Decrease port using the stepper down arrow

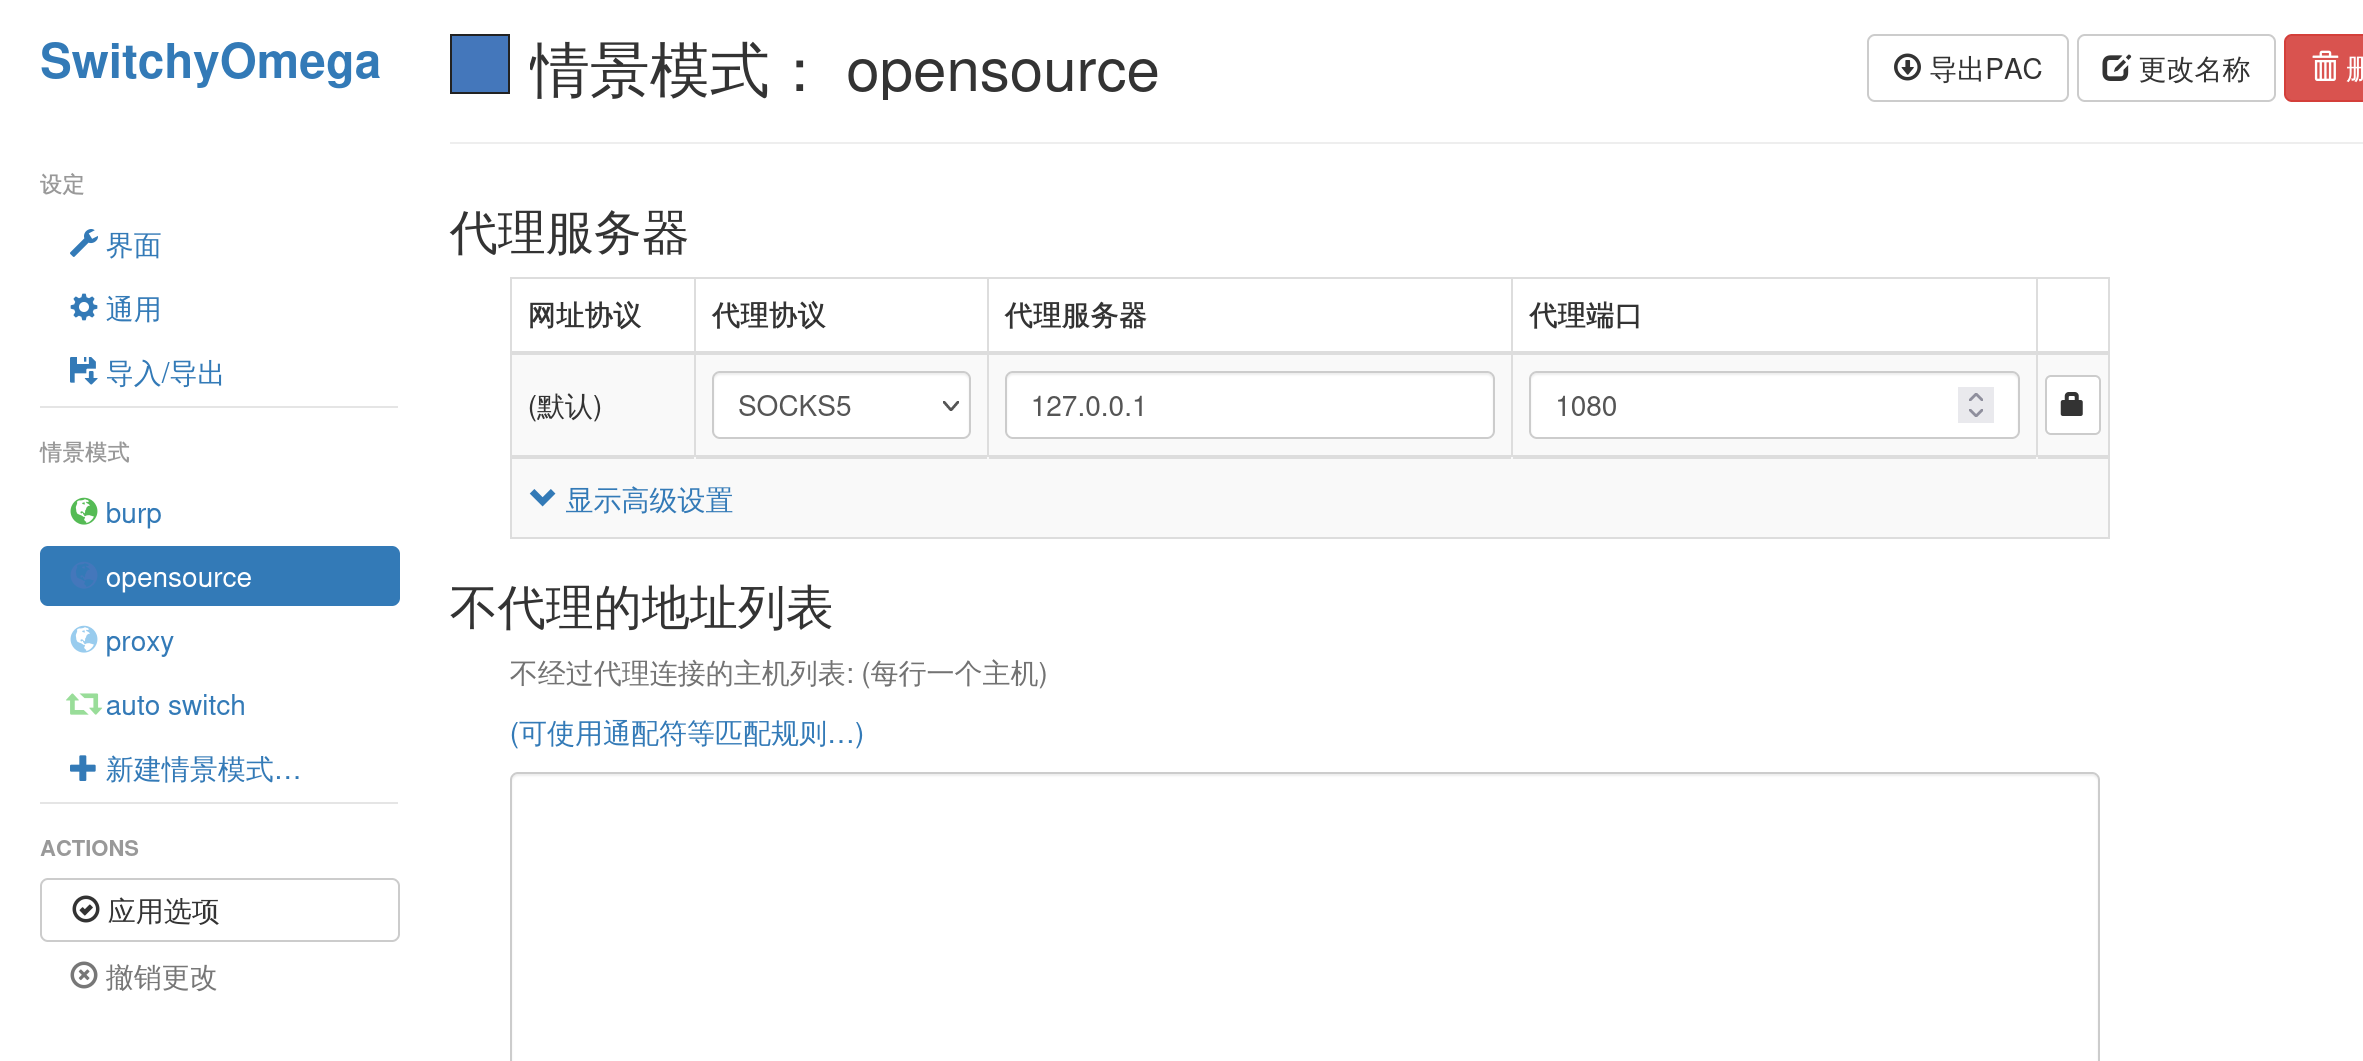(1976, 414)
